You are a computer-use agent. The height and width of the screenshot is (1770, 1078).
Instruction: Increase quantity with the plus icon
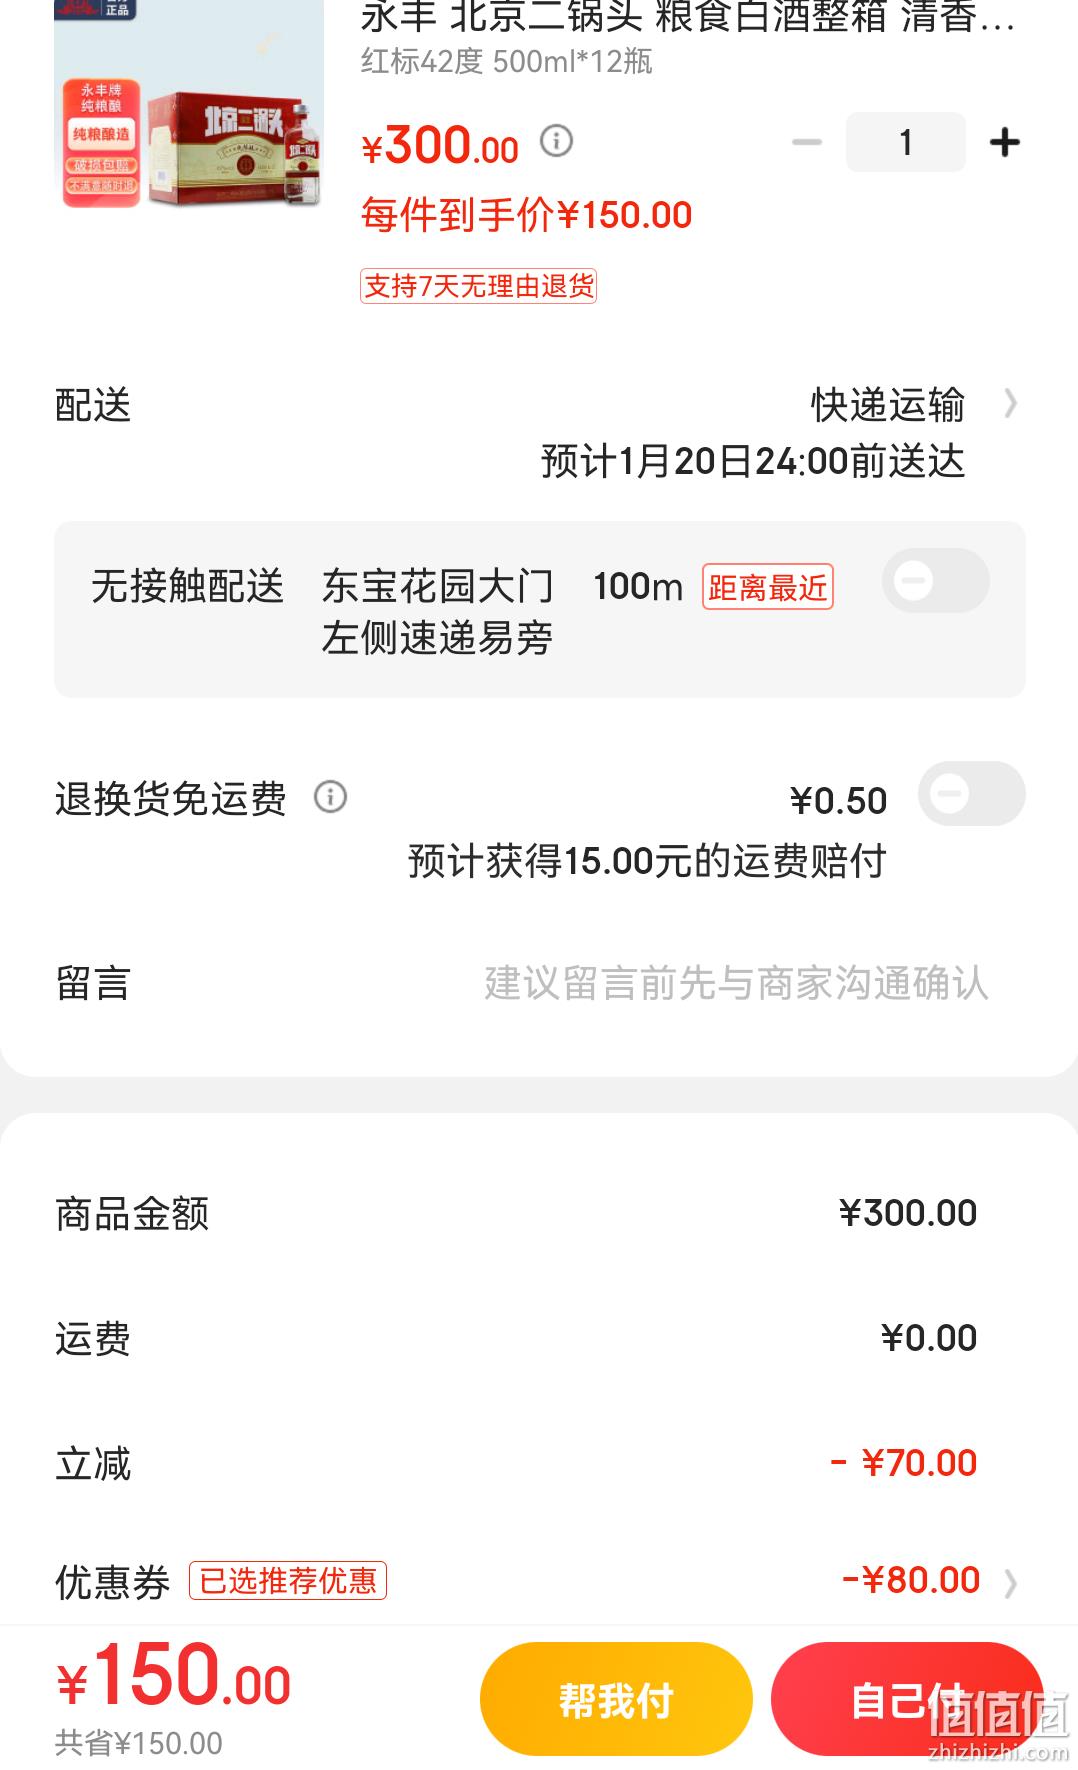point(1004,142)
